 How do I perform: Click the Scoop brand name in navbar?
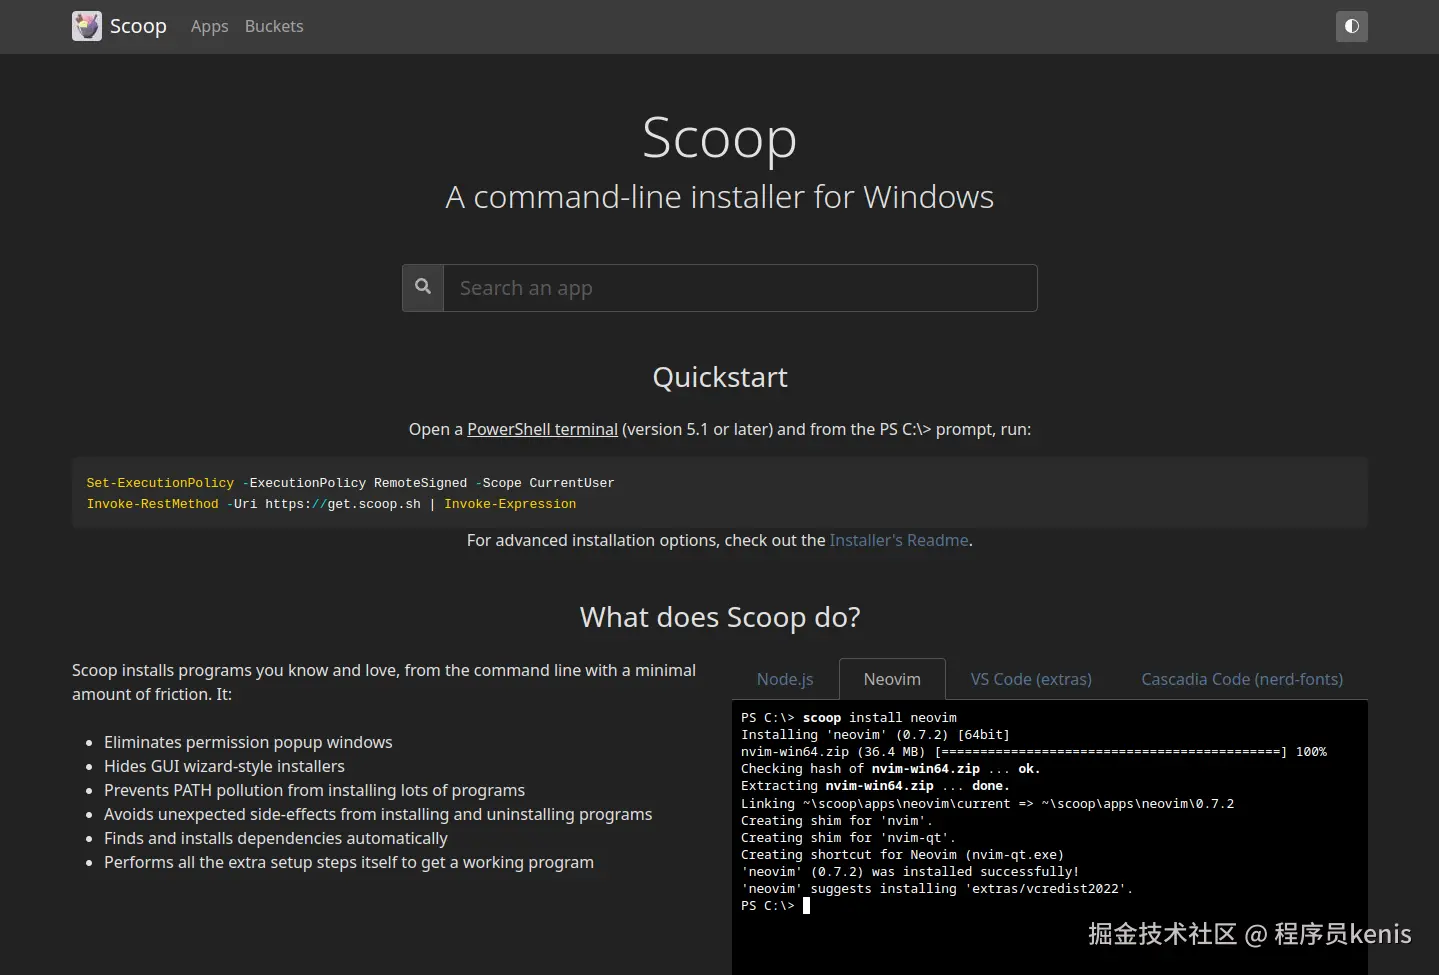pyautogui.click(x=138, y=26)
